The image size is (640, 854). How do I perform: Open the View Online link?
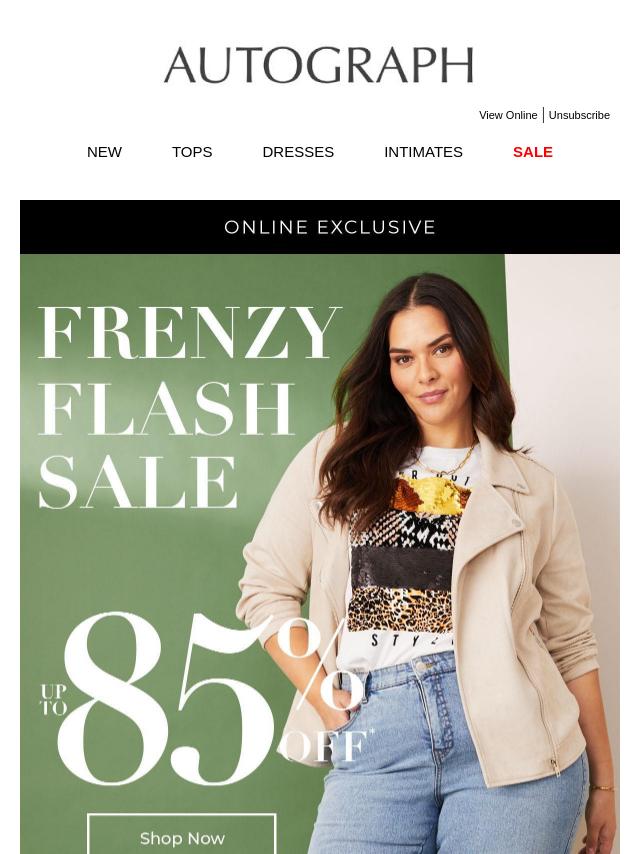point(508,115)
